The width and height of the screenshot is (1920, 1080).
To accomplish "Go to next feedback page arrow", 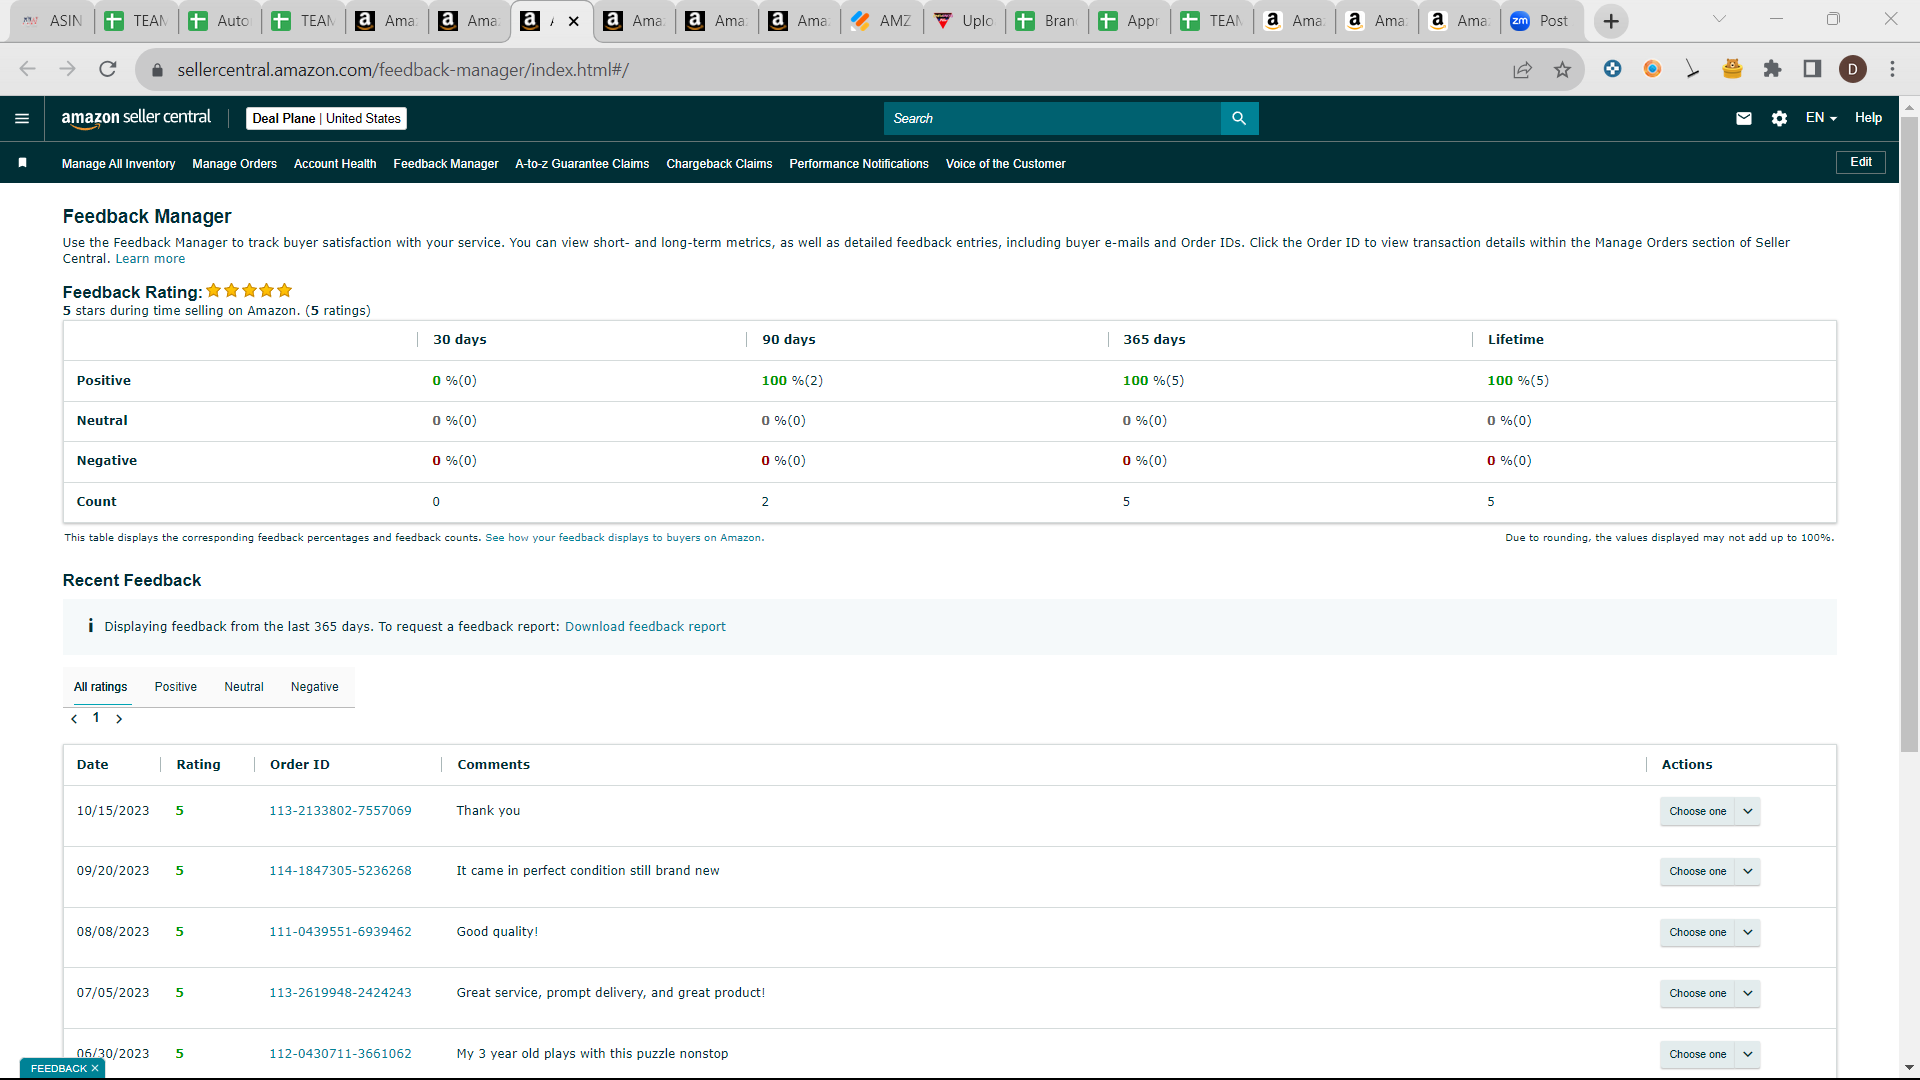I will (119, 719).
